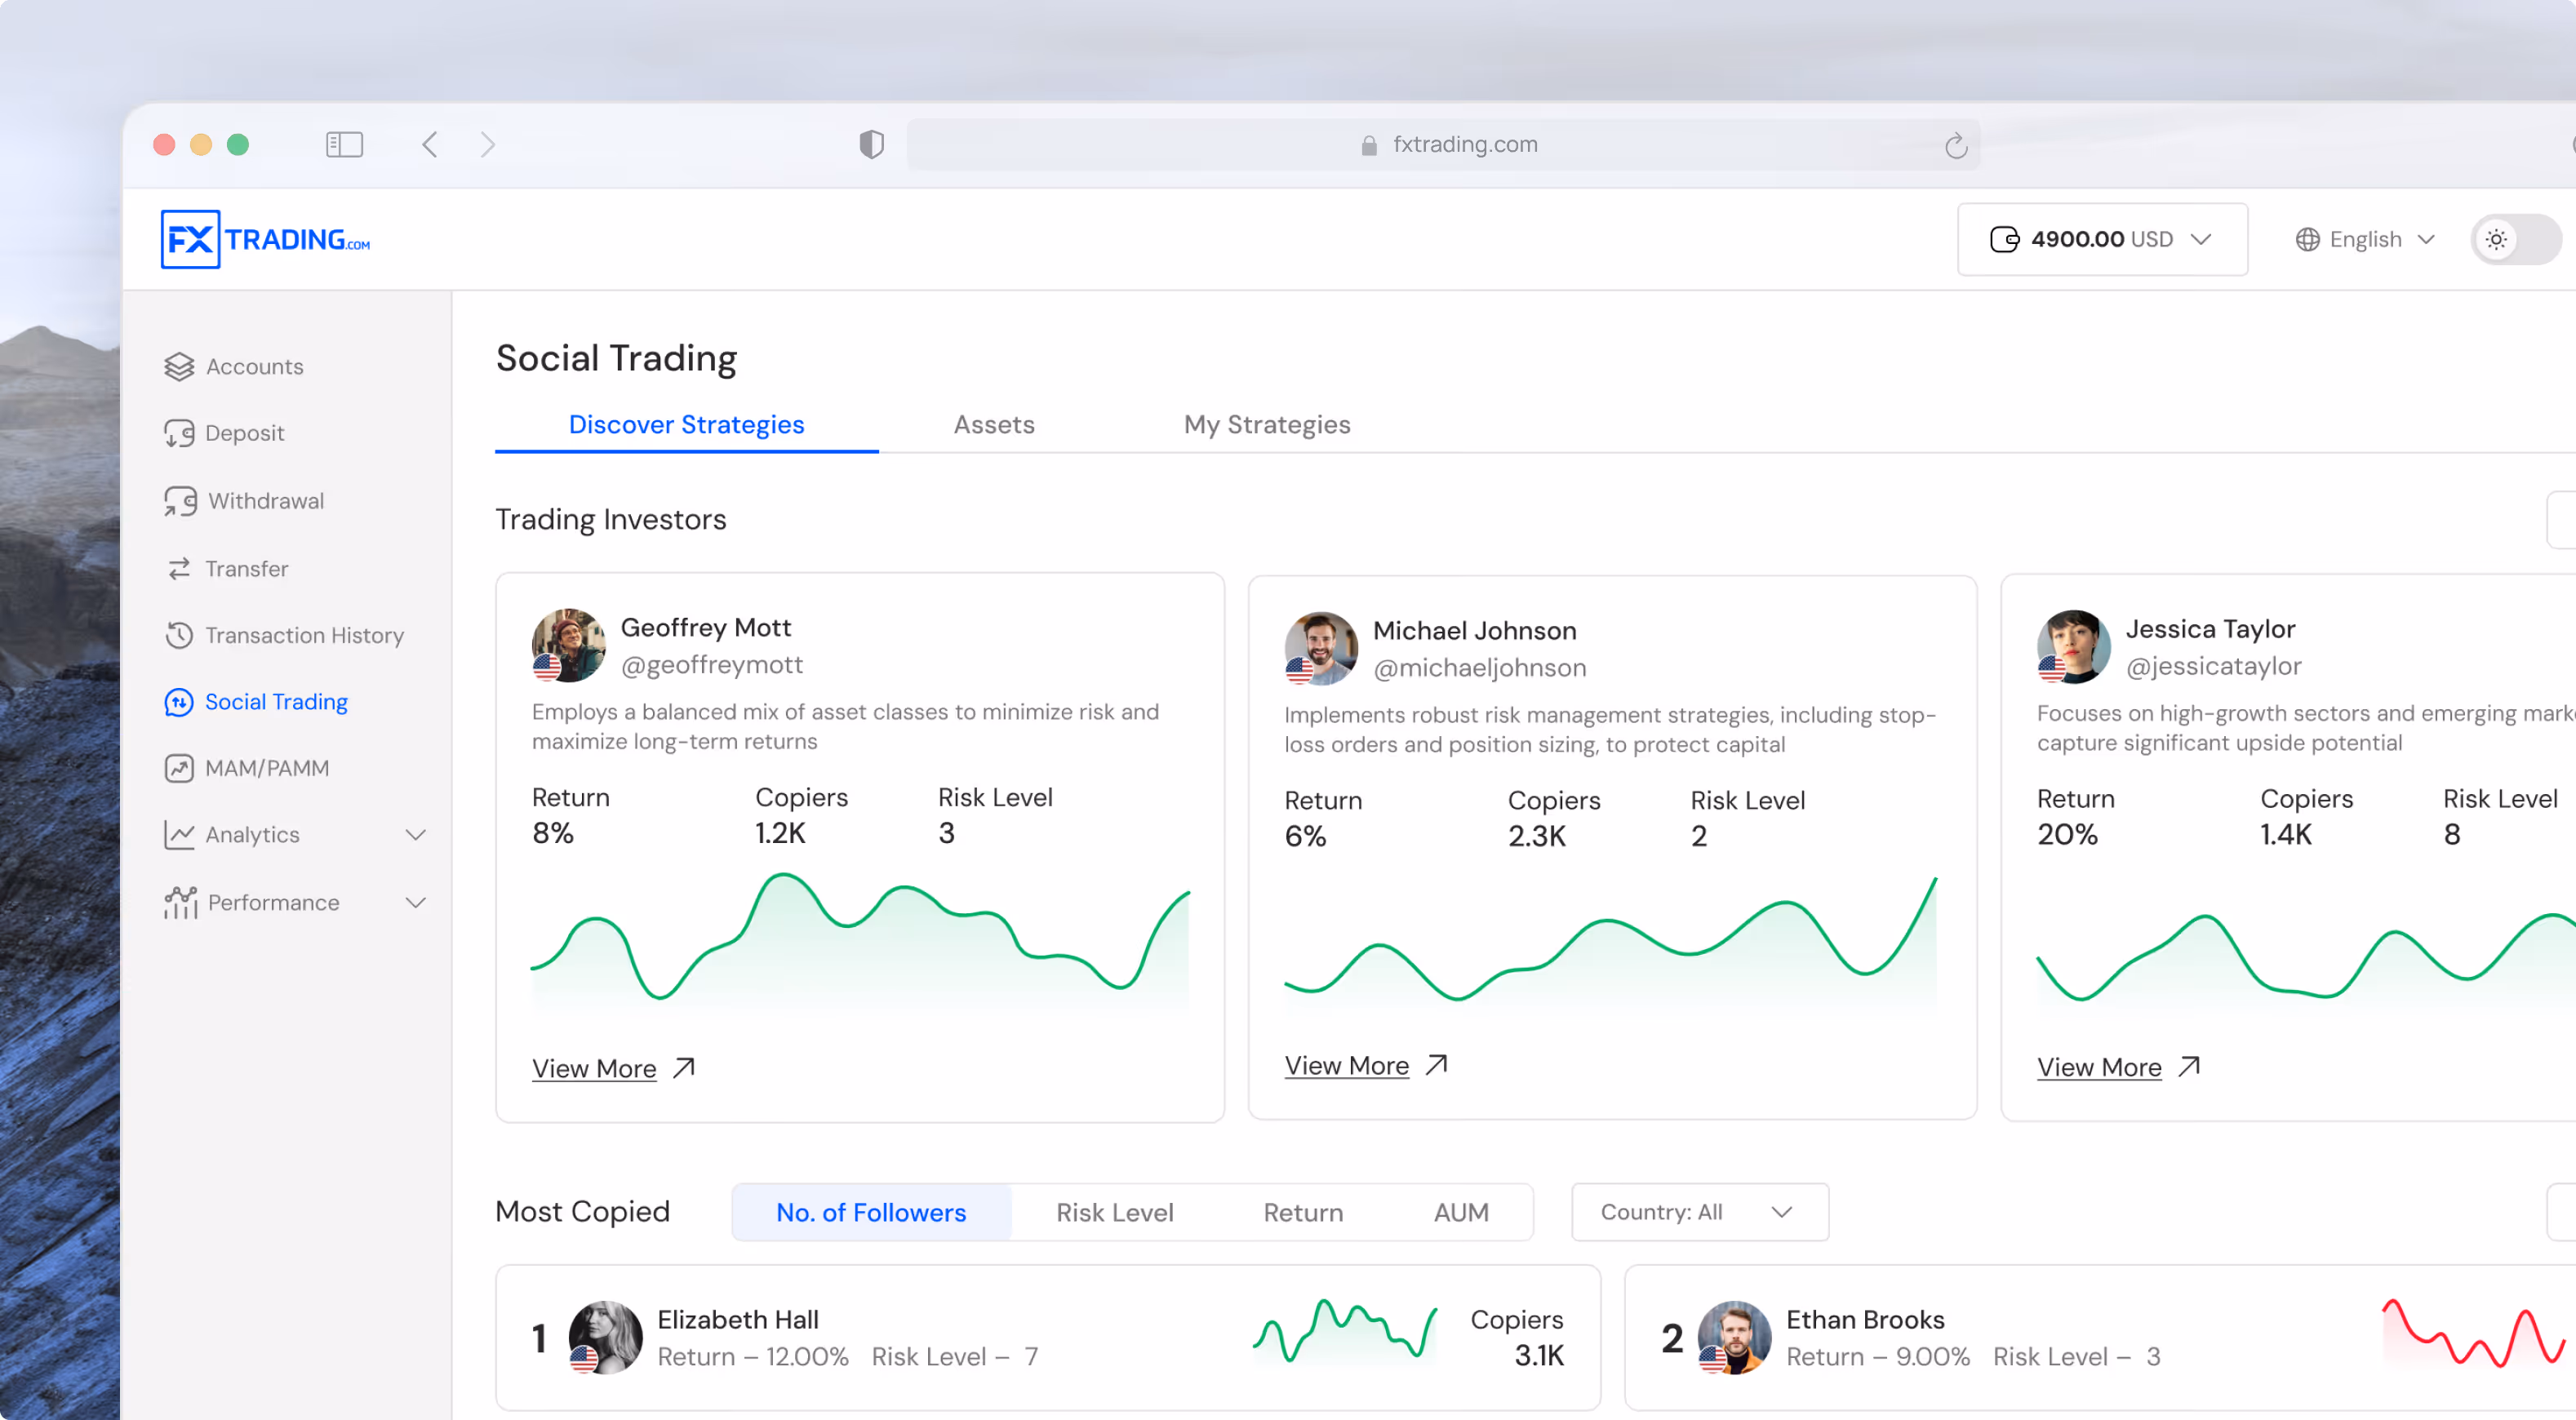Click the FX Trading logo
Image resolution: width=2576 pixels, height=1420 pixels.
[265, 239]
